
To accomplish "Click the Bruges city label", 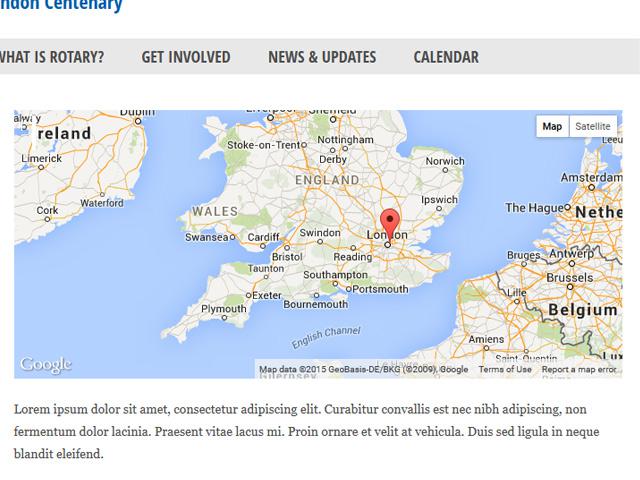I will [x=524, y=256].
